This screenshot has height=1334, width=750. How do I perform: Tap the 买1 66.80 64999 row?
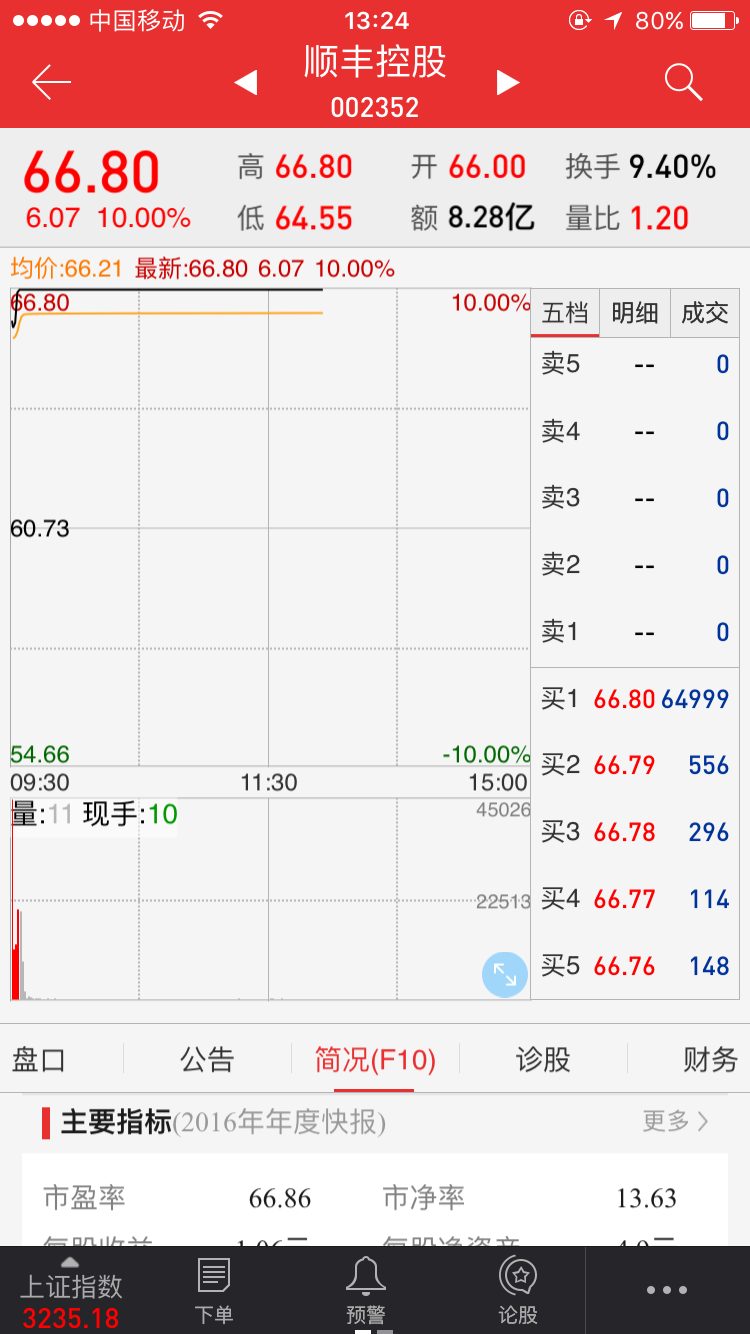[x=635, y=699]
